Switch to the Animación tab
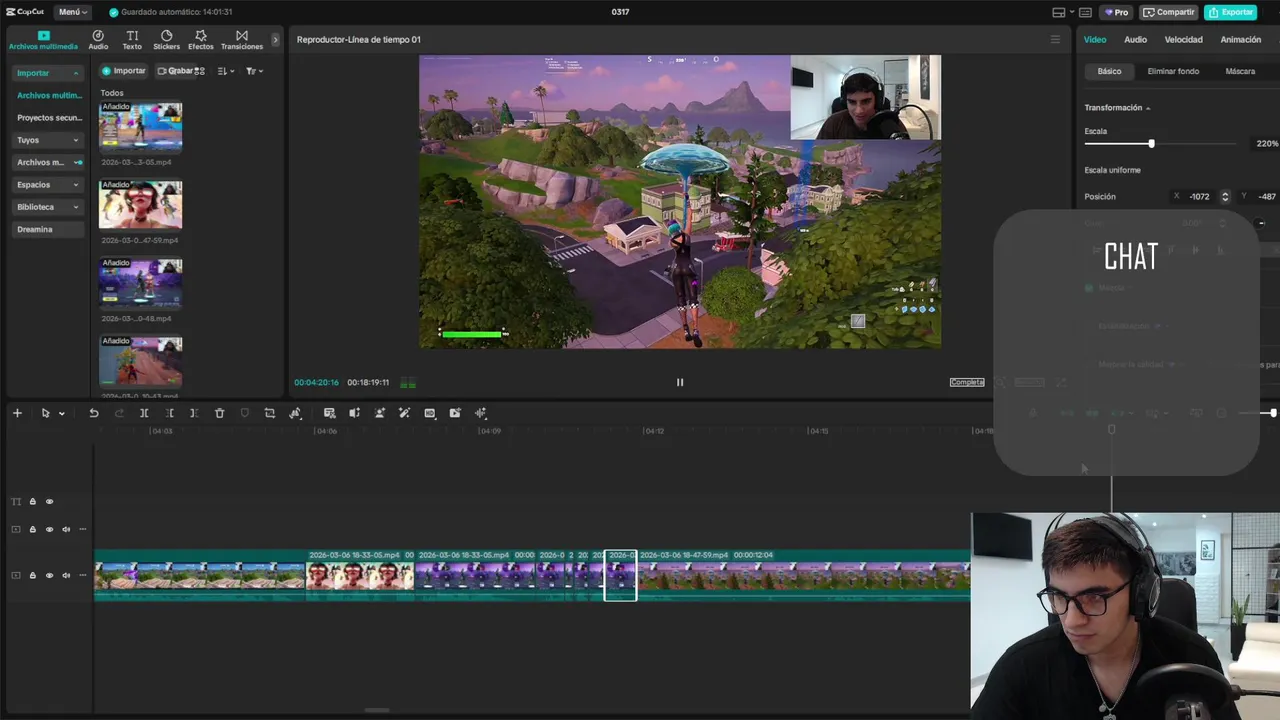1280x720 pixels. pyautogui.click(x=1240, y=40)
